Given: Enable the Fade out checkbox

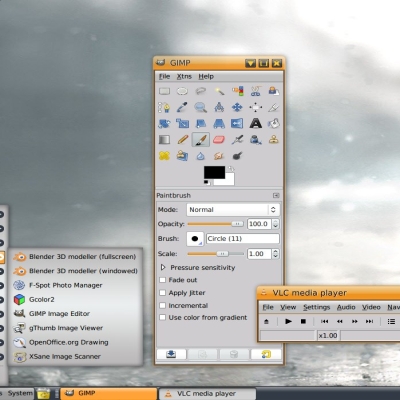Looking at the screenshot, I should [163, 280].
